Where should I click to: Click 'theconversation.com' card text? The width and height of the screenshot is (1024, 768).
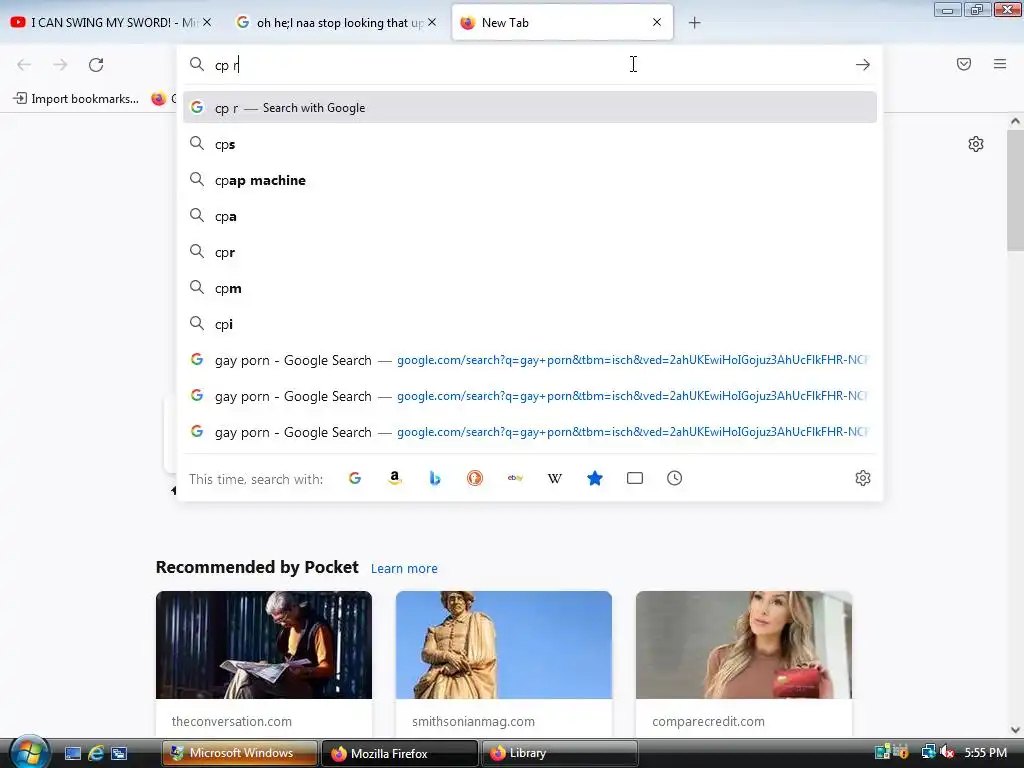coord(232,721)
